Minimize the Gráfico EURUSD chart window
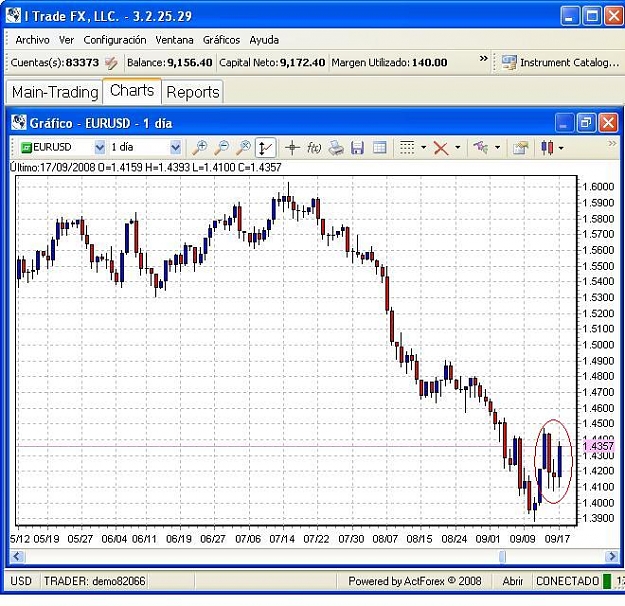Screen dimensions: 625x606 [564, 123]
